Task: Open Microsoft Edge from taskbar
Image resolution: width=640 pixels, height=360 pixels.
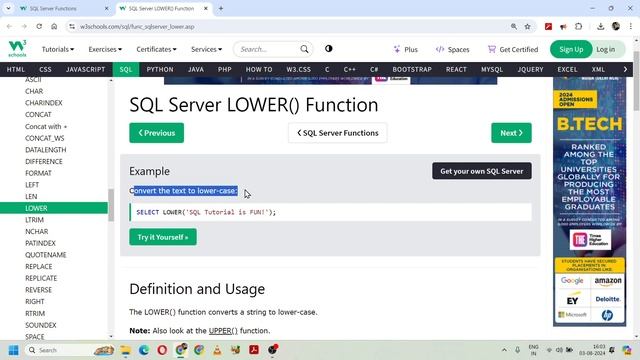Action: (144, 350)
